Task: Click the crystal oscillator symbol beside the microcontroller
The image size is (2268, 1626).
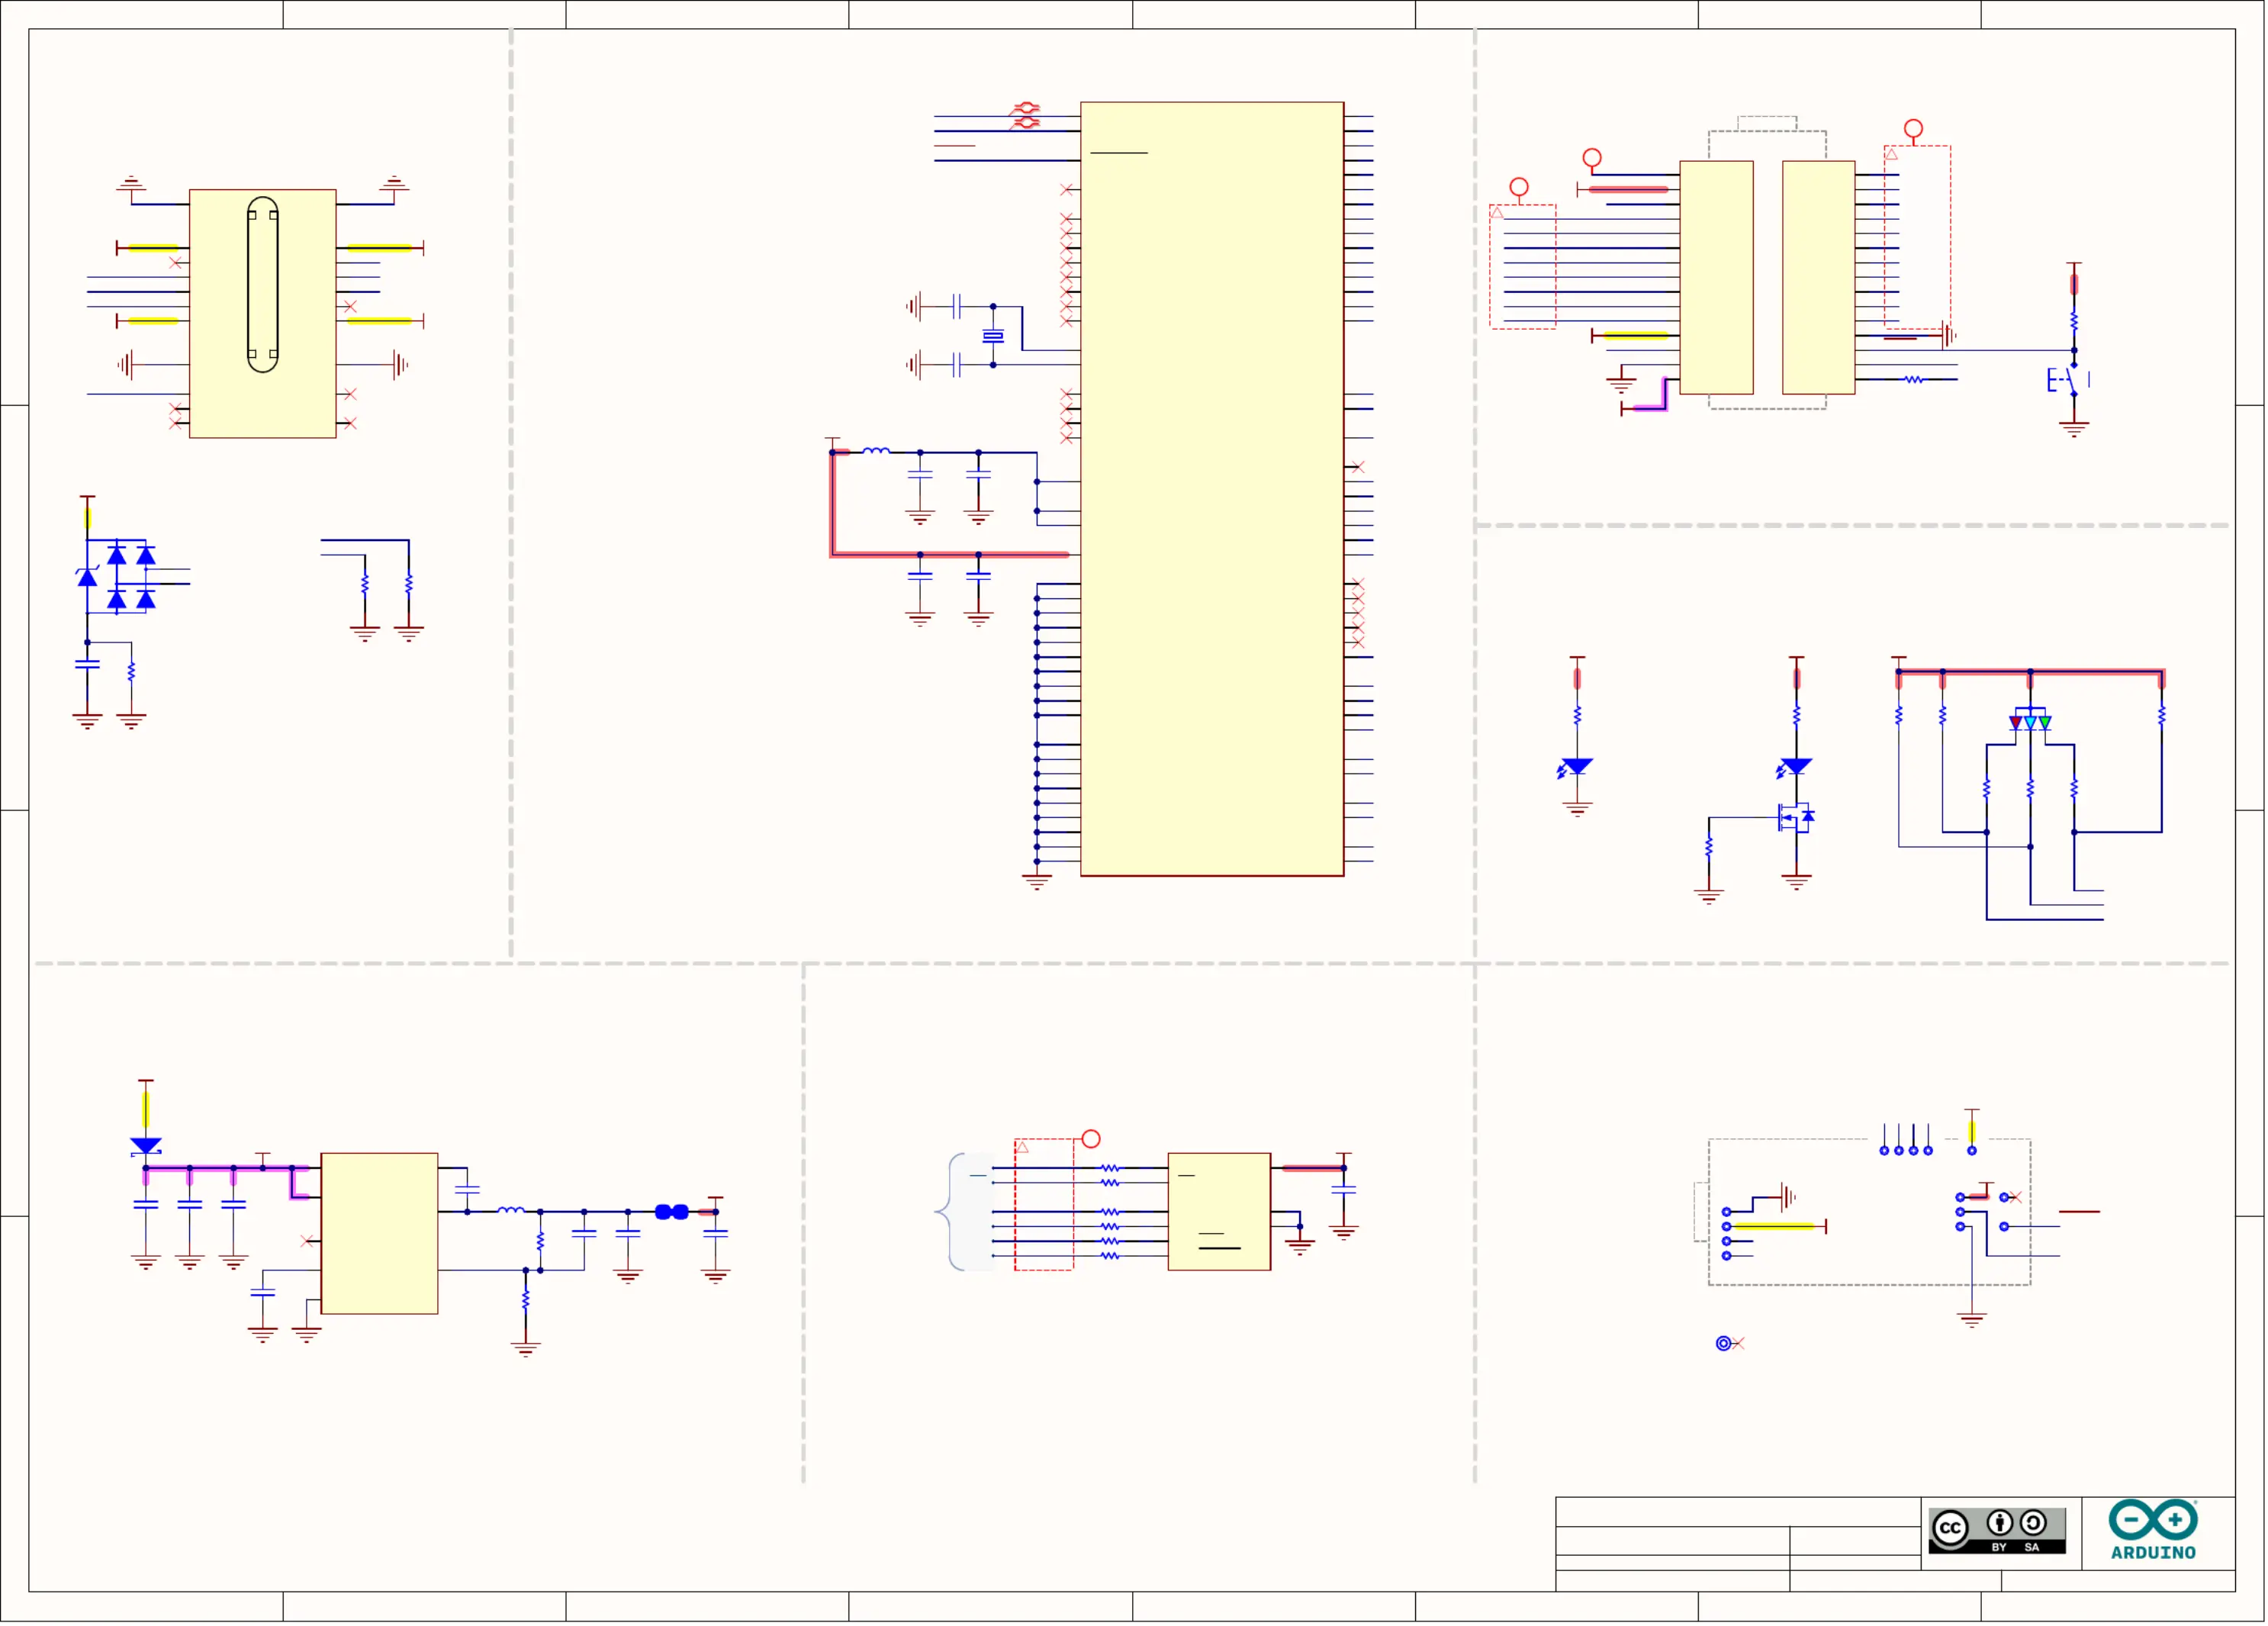Action: [x=993, y=336]
